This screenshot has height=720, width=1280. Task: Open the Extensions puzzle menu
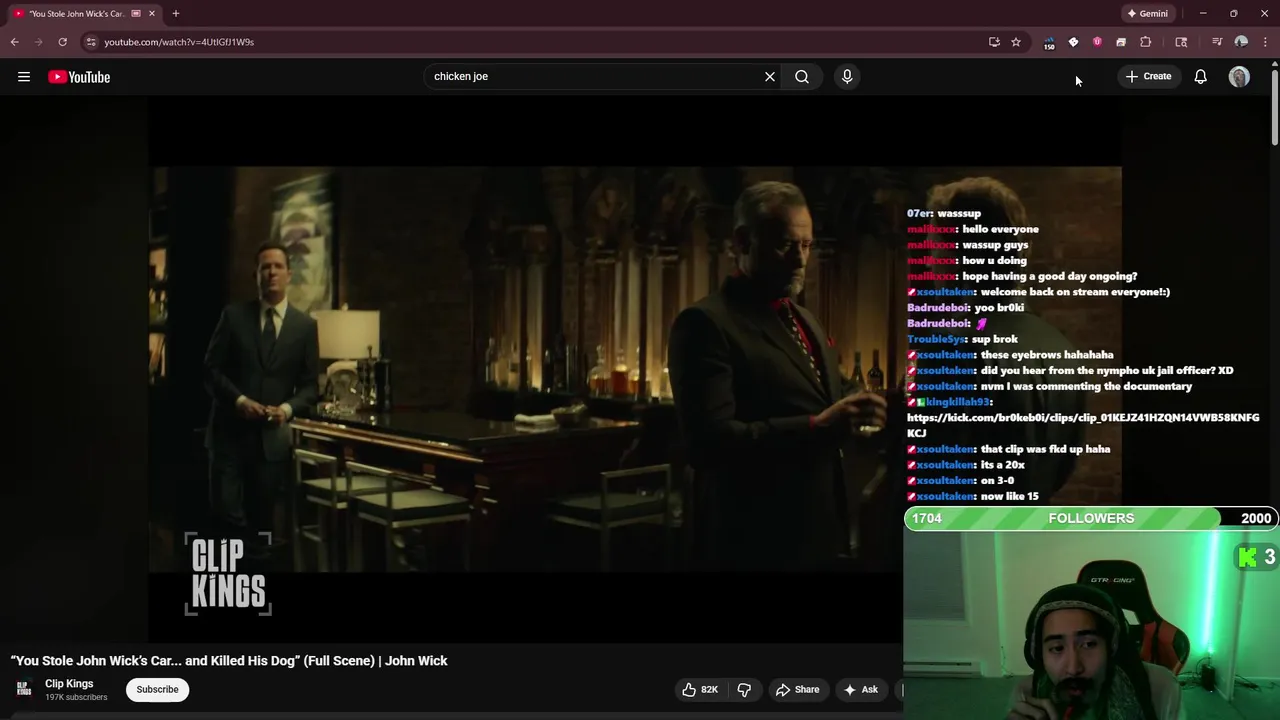[1146, 42]
